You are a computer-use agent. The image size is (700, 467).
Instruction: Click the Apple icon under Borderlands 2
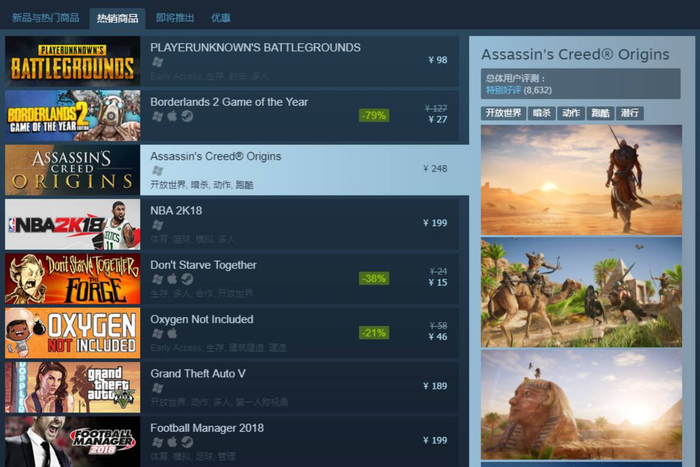coord(172,116)
